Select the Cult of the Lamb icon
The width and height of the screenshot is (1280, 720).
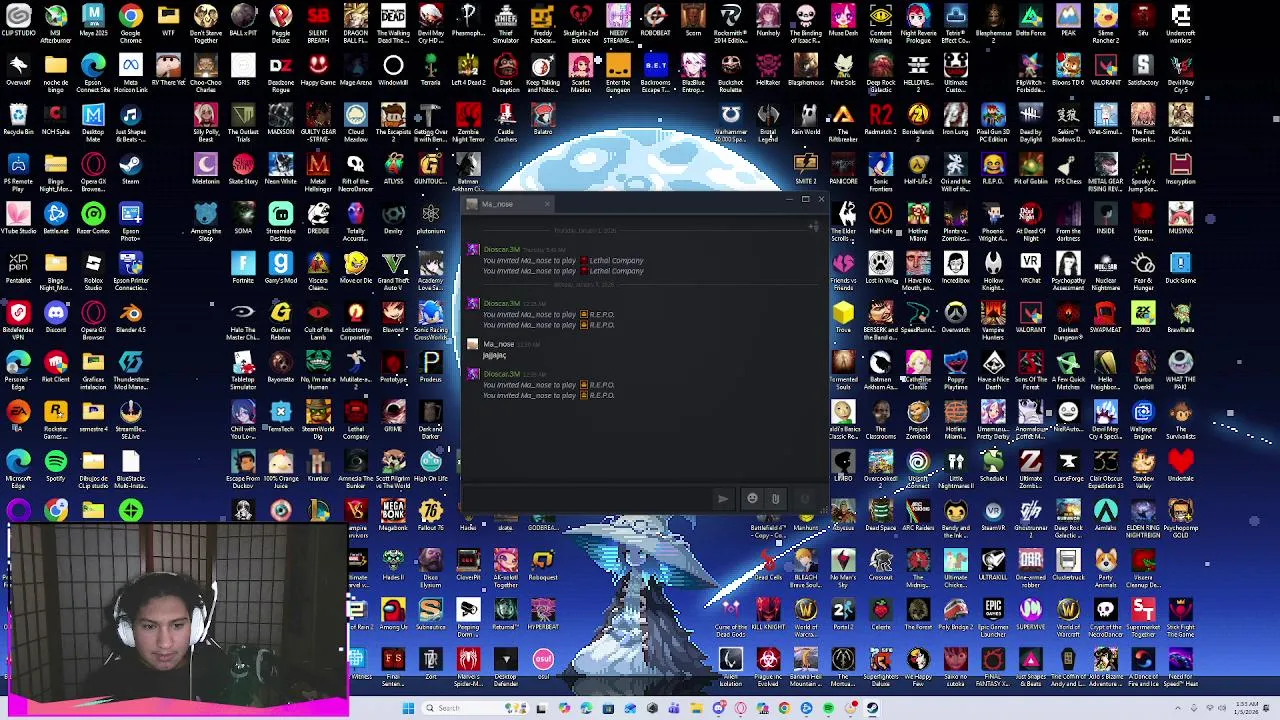click(x=318, y=318)
